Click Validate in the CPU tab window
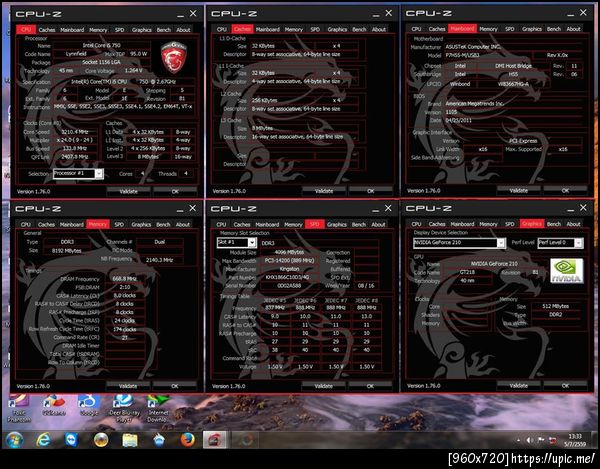This screenshot has height=469, width=600. point(128,191)
